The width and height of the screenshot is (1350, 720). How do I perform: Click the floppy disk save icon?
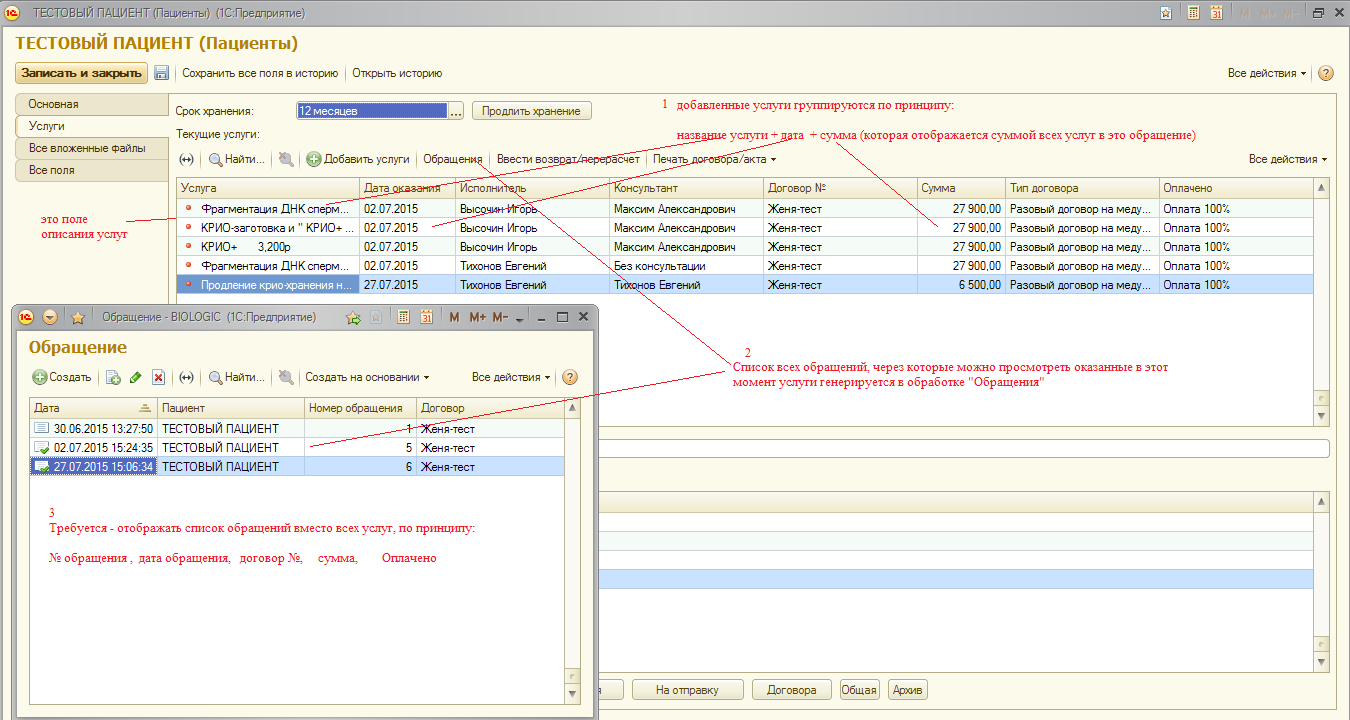point(161,73)
